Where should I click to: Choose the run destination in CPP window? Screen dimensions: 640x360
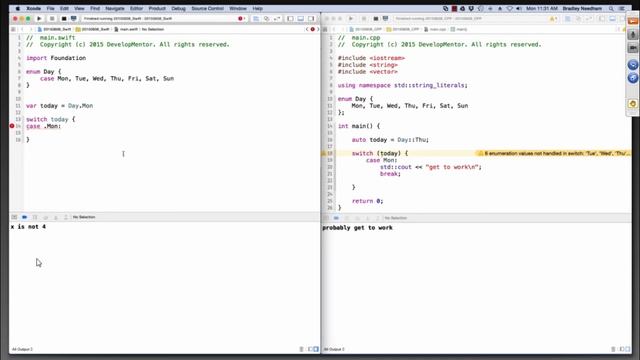(385, 19)
